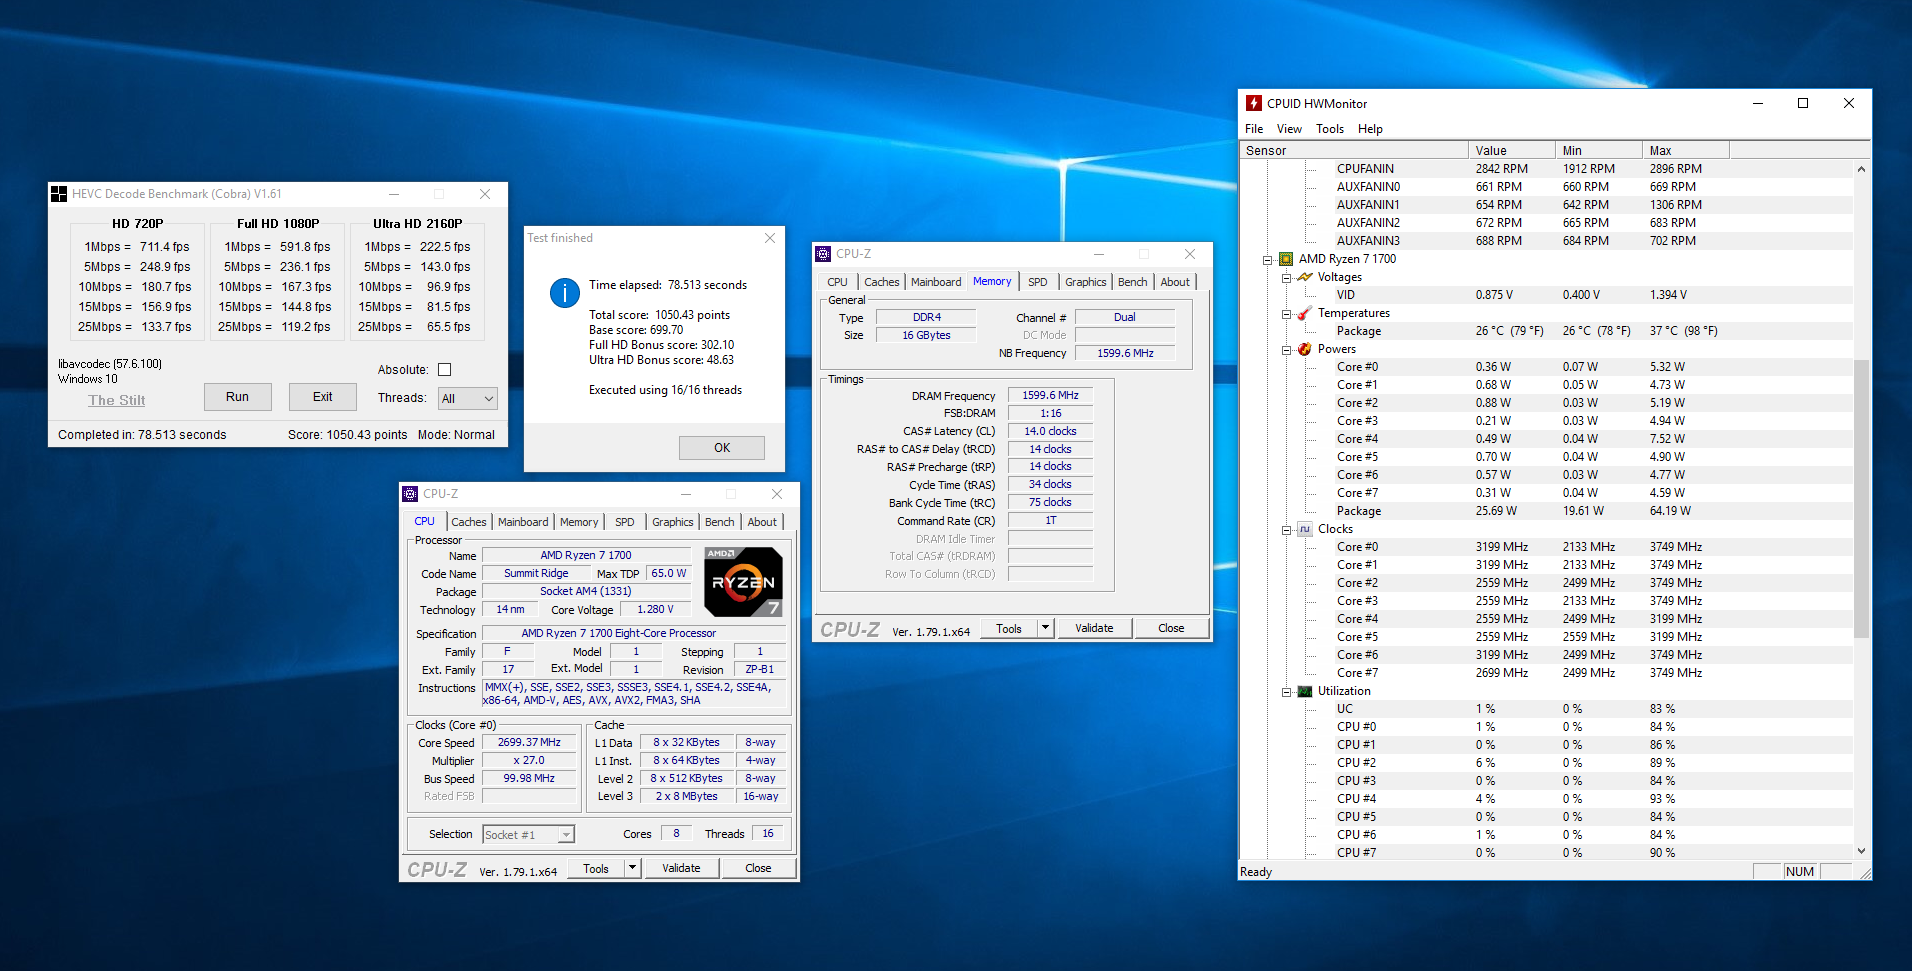The image size is (1912, 971).
Task: Click Validate in CPU-Z CPU window
Action: pos(681,868)
